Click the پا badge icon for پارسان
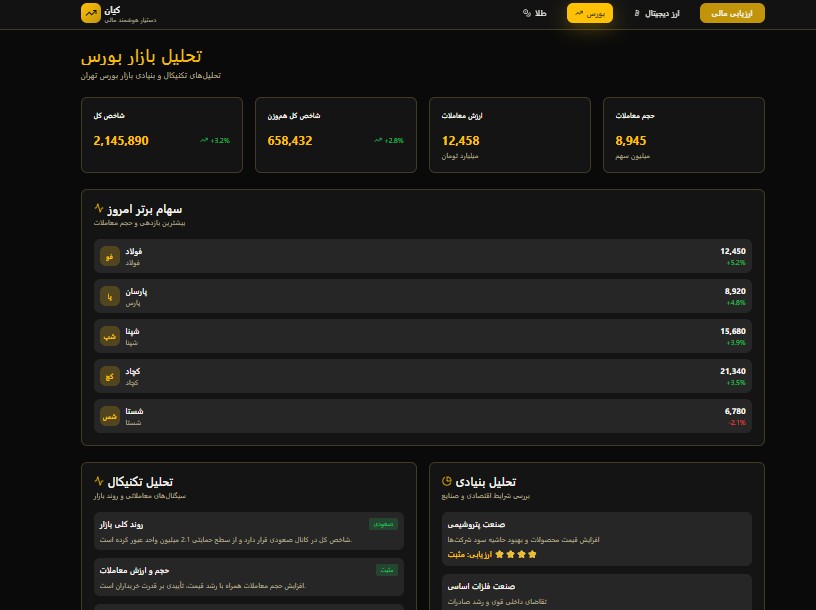Image resolution: width=816 pixels, height=610 pixels. coord(109,296)
